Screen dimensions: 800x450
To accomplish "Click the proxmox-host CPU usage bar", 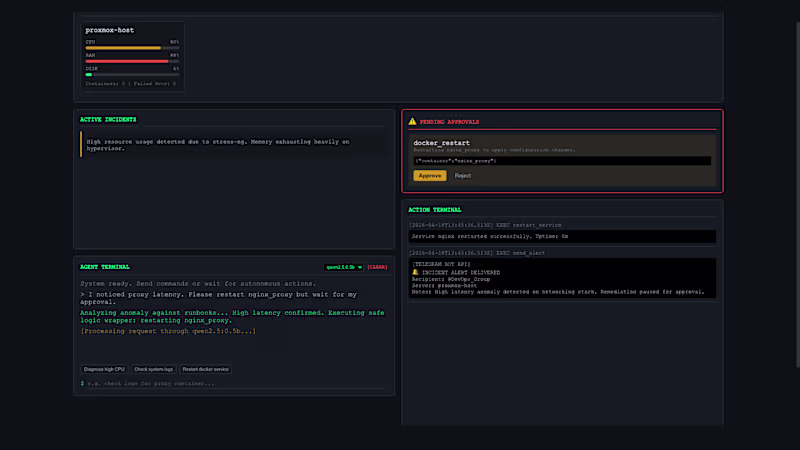I will click(x=132, y=48).
